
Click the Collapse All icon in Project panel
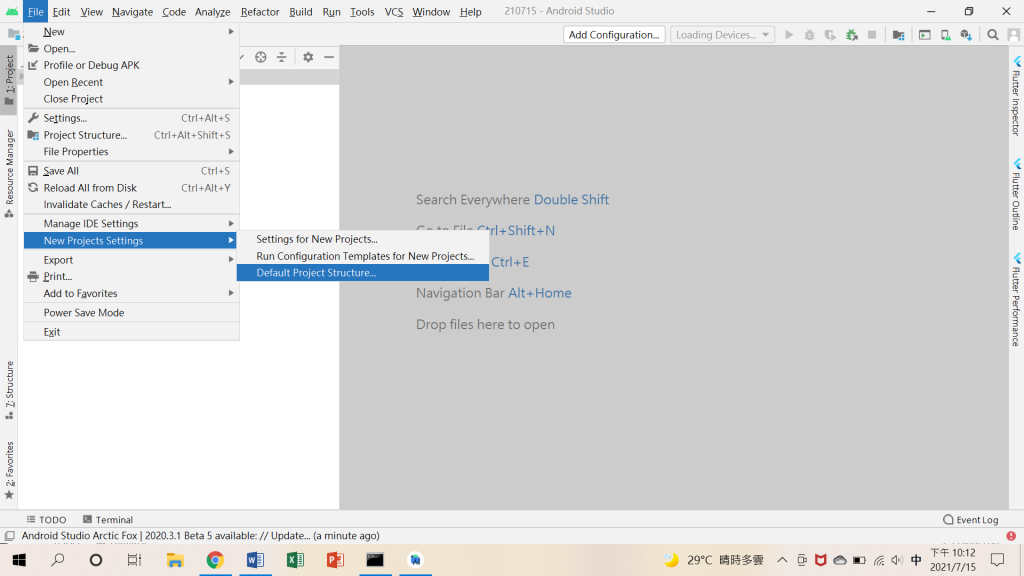281,57
